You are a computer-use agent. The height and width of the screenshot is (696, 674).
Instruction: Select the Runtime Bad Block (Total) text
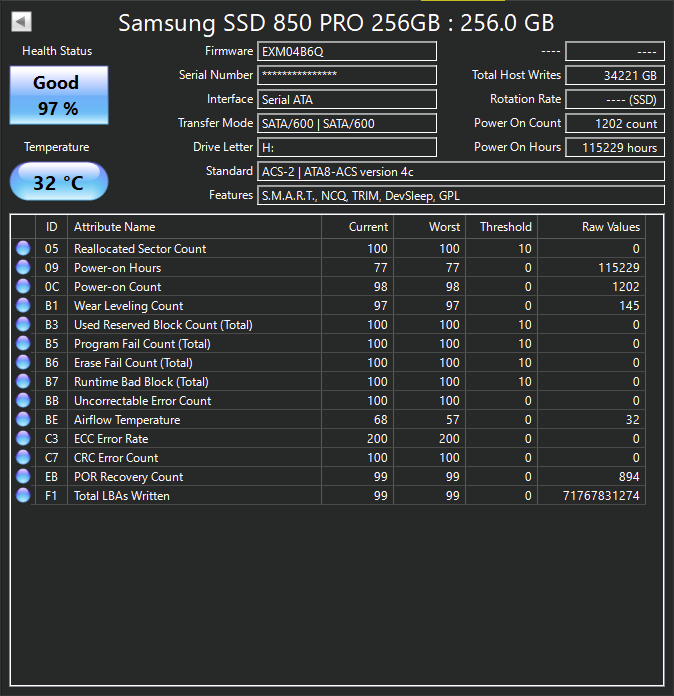click(x=141, y=382)
